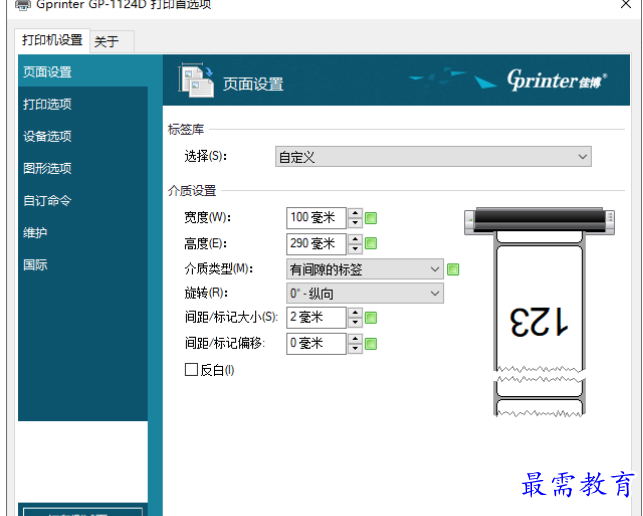Switch to the 打印机设置 tab
The height and width of the screenshot is (516, 643).
(52, 40)
